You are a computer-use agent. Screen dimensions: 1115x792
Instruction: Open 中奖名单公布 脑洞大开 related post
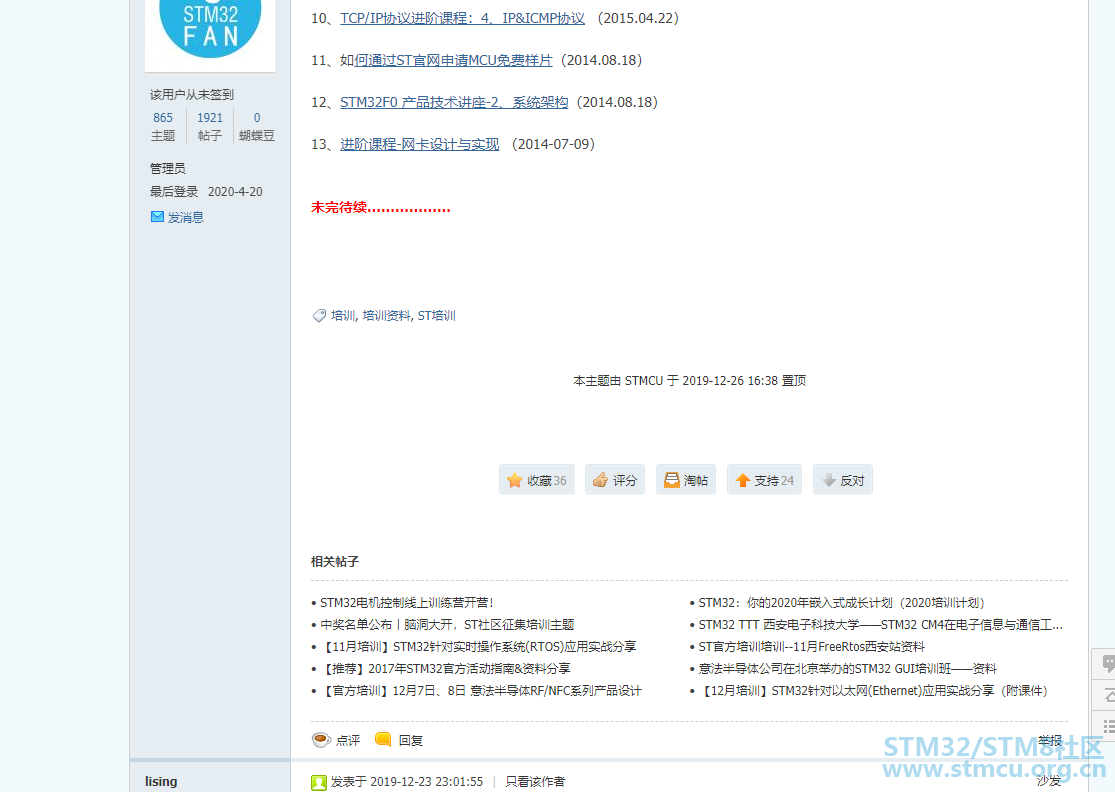[447, 625]
